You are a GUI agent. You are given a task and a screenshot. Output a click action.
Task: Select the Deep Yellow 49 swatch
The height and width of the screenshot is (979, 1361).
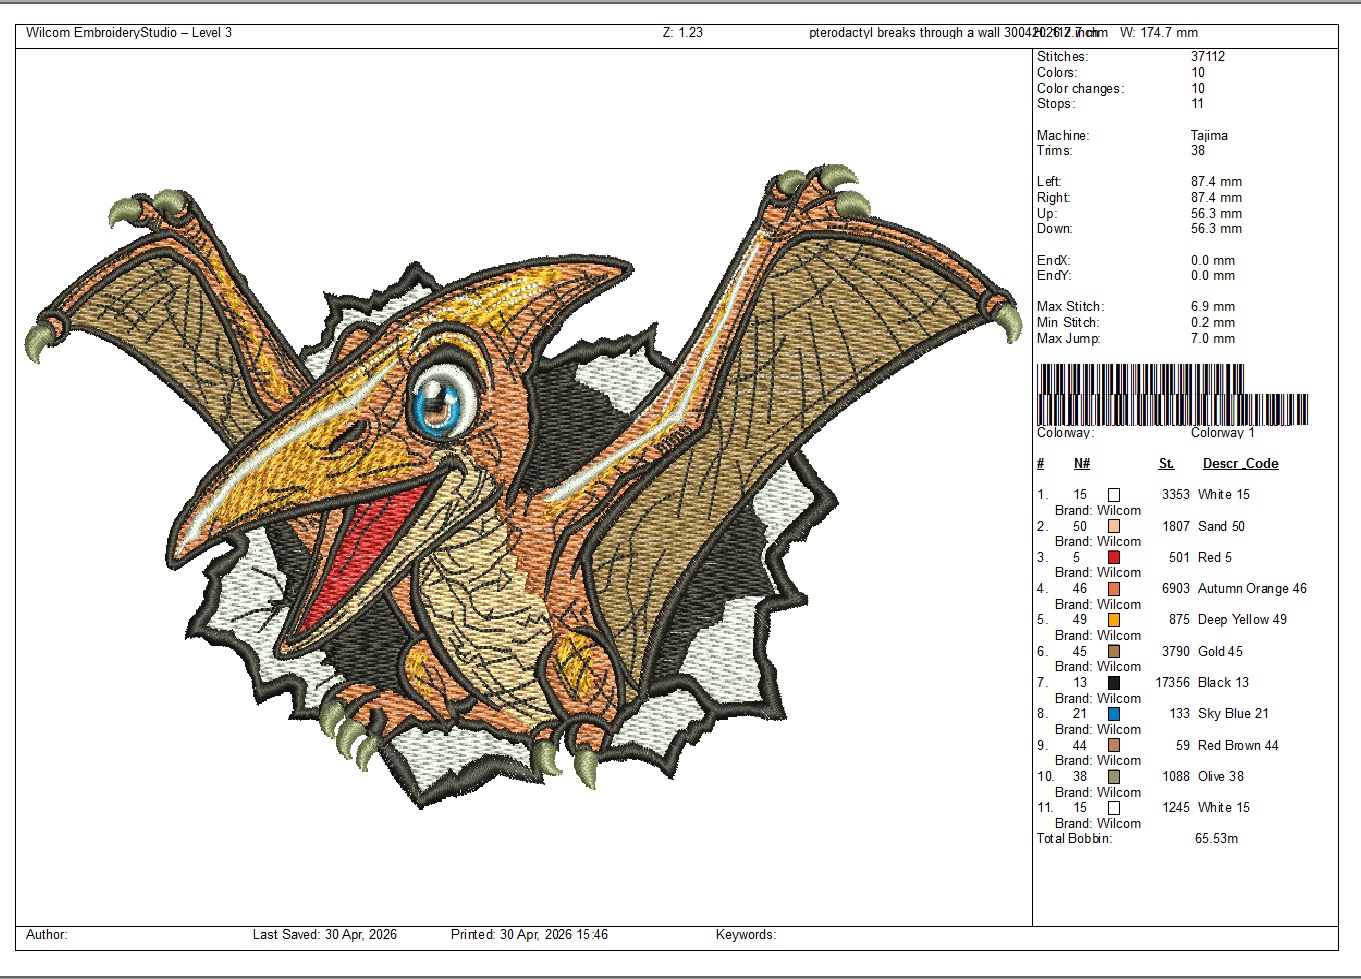[x=1113, y=620]
